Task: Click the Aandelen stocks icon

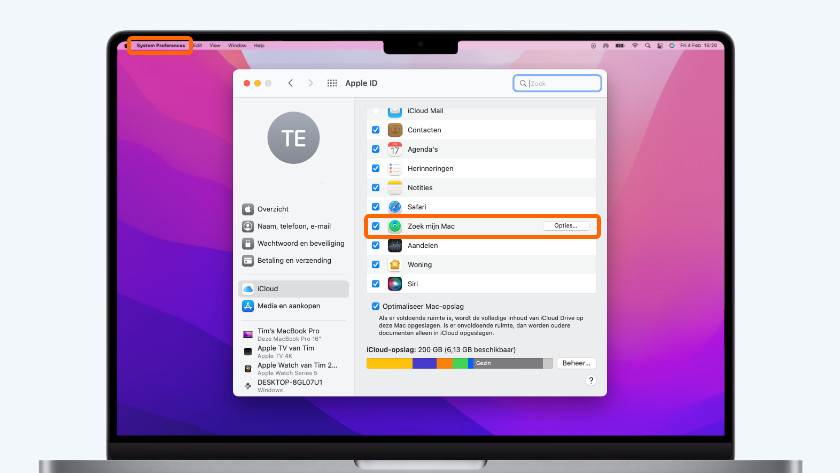Action: point(395,245)
